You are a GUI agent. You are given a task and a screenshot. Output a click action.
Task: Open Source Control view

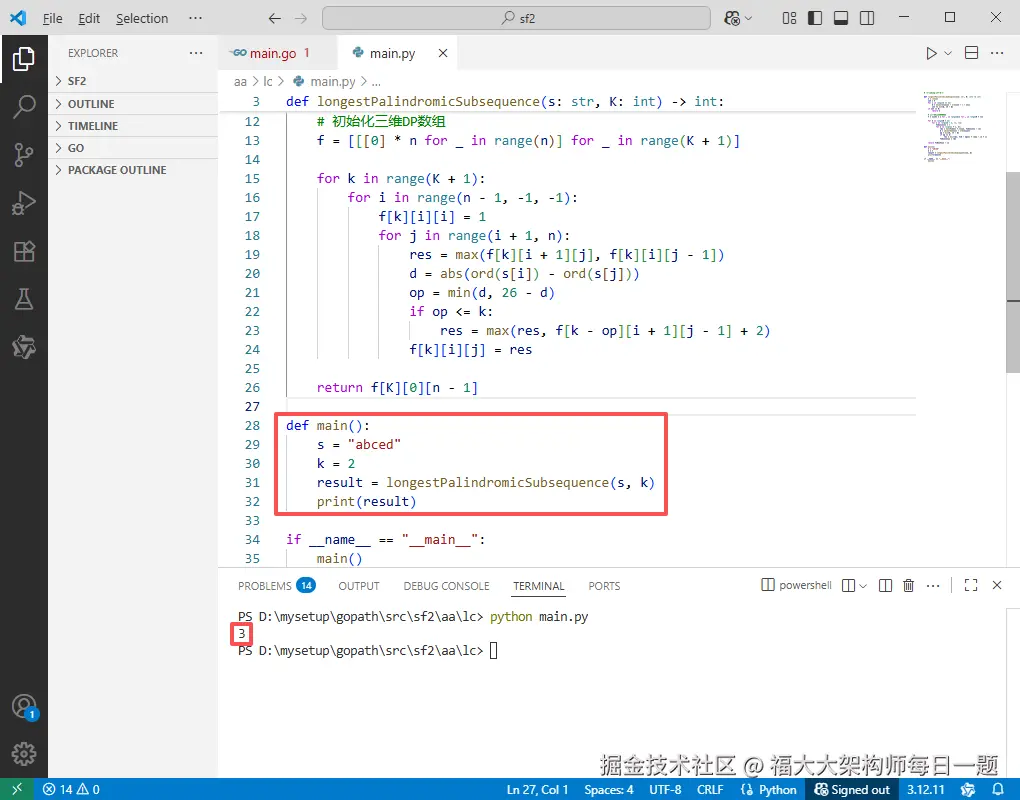23,155
